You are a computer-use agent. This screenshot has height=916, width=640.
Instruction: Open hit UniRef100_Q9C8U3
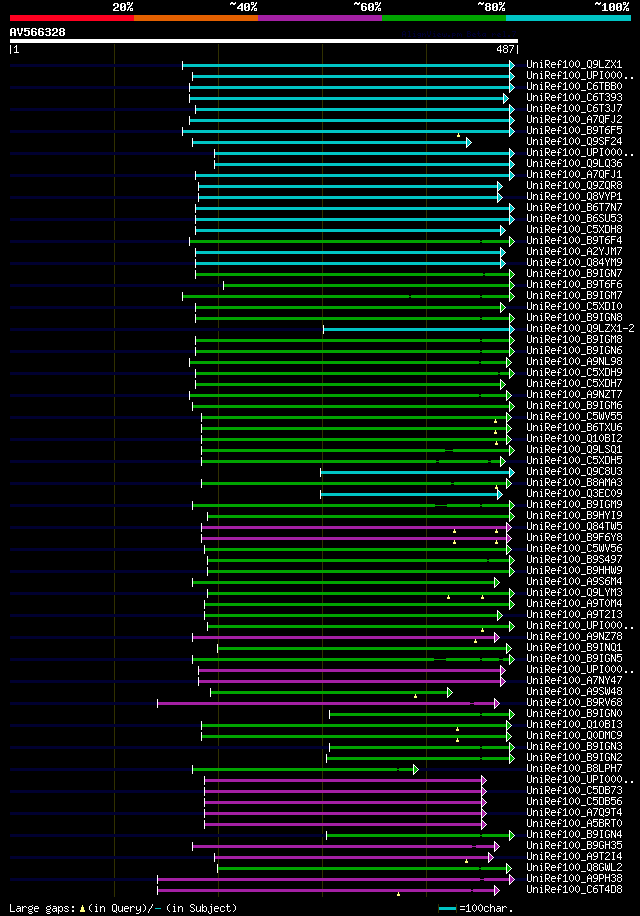pyautogui.click(x=574, y=471)
